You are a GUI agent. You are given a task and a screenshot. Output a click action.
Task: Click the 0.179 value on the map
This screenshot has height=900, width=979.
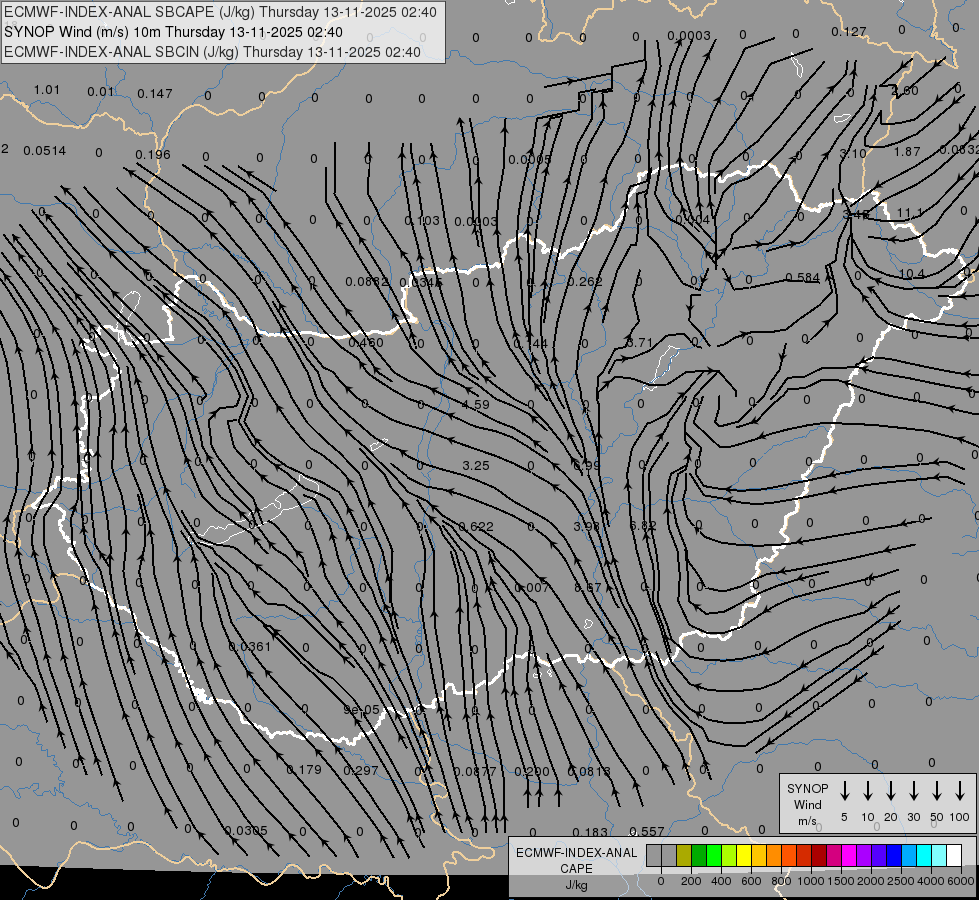(304, 770)
